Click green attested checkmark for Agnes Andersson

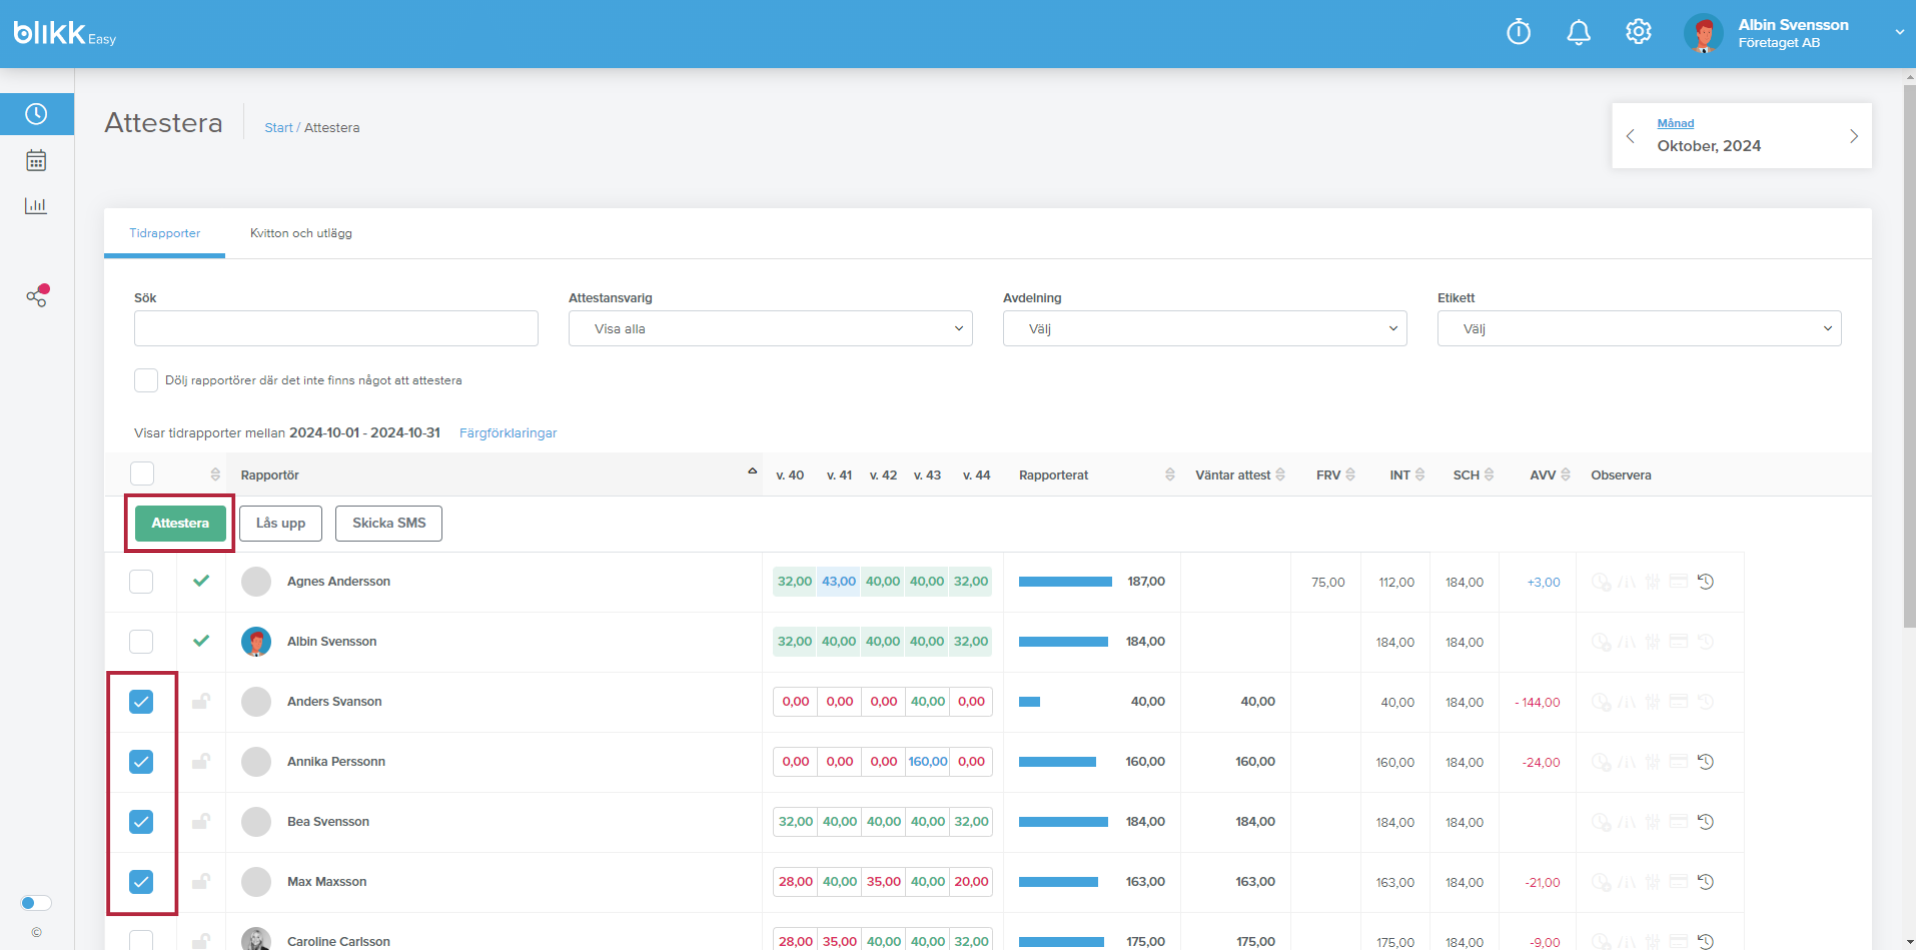[201, 580]
